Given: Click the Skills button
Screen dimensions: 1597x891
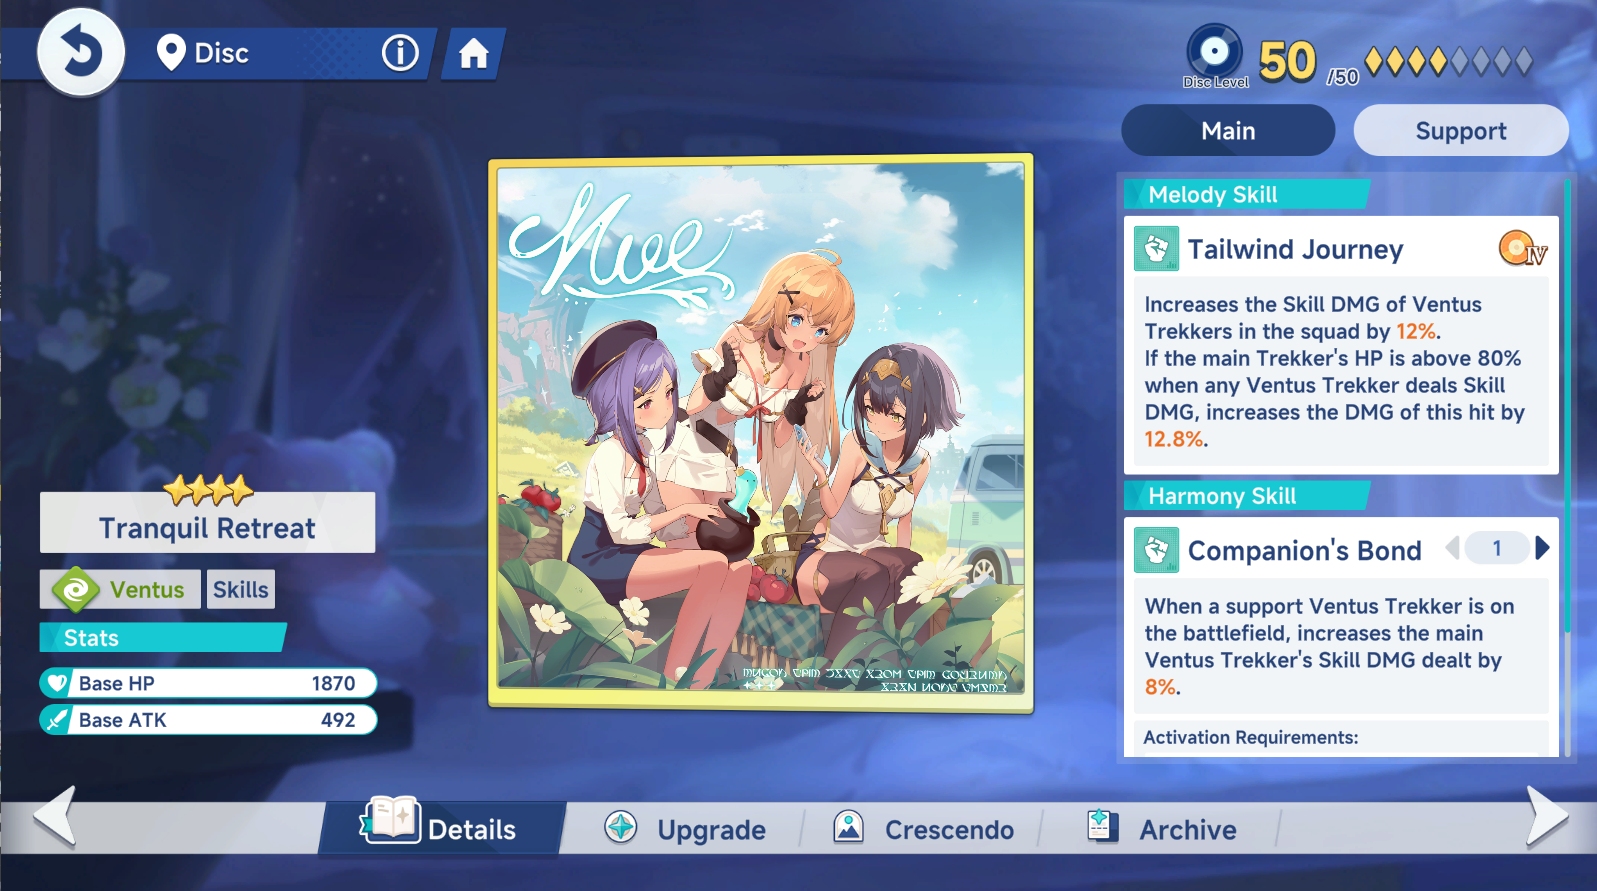Looking at the screenshot, I should [240, 590].
